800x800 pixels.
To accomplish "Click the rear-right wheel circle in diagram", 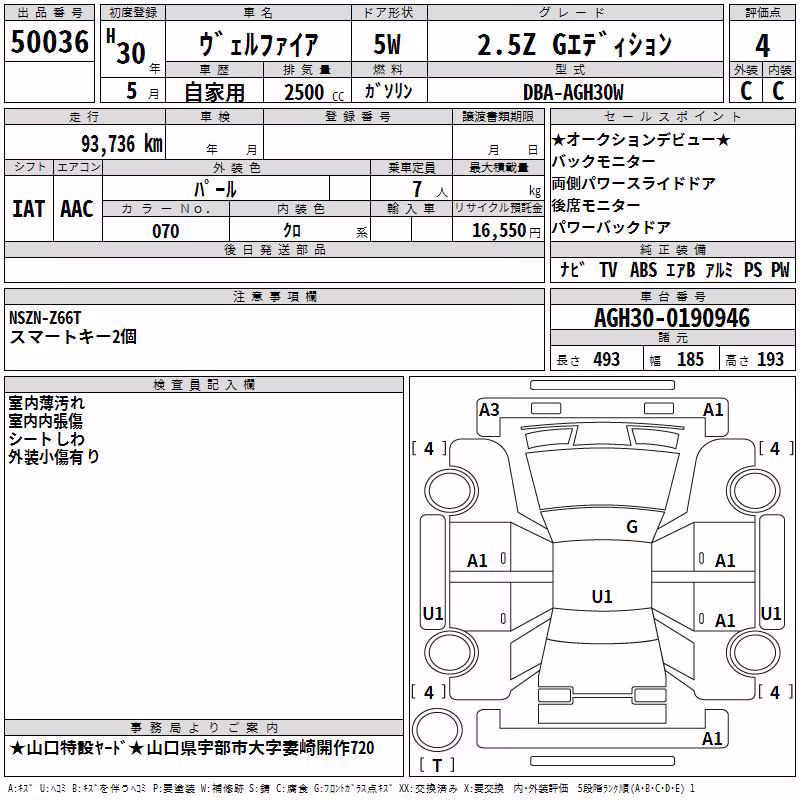I will click(753, 653).
